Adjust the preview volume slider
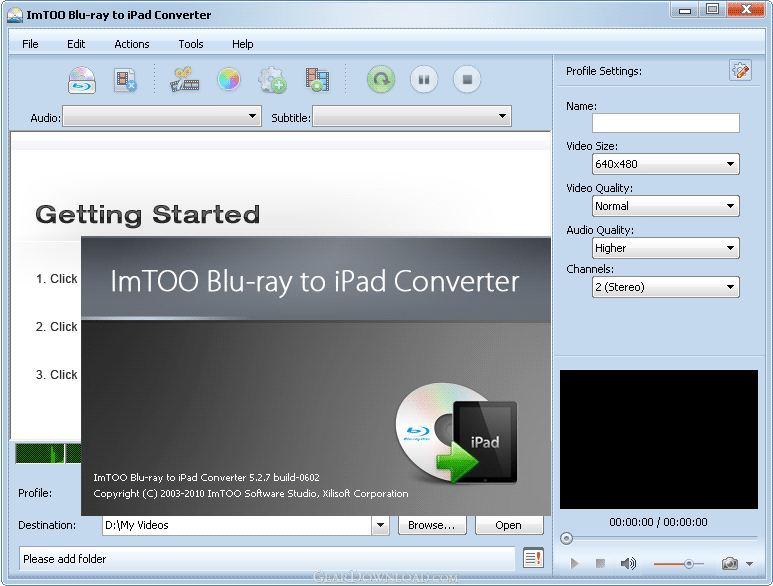The width and height of the screenshot is (773, 586). (x=678, y=563)
